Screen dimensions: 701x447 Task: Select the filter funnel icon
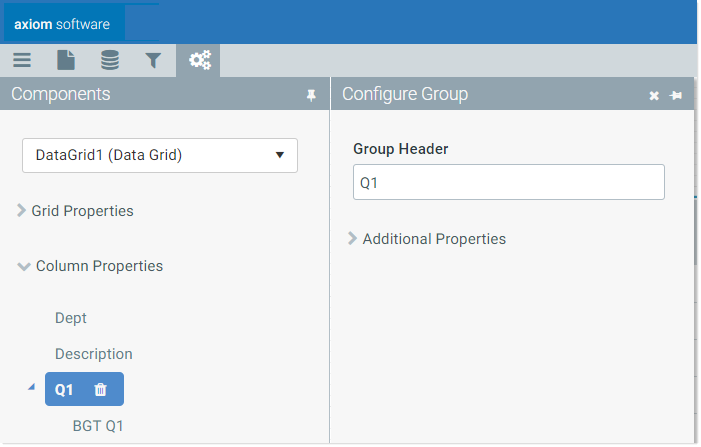click(153, 60)
